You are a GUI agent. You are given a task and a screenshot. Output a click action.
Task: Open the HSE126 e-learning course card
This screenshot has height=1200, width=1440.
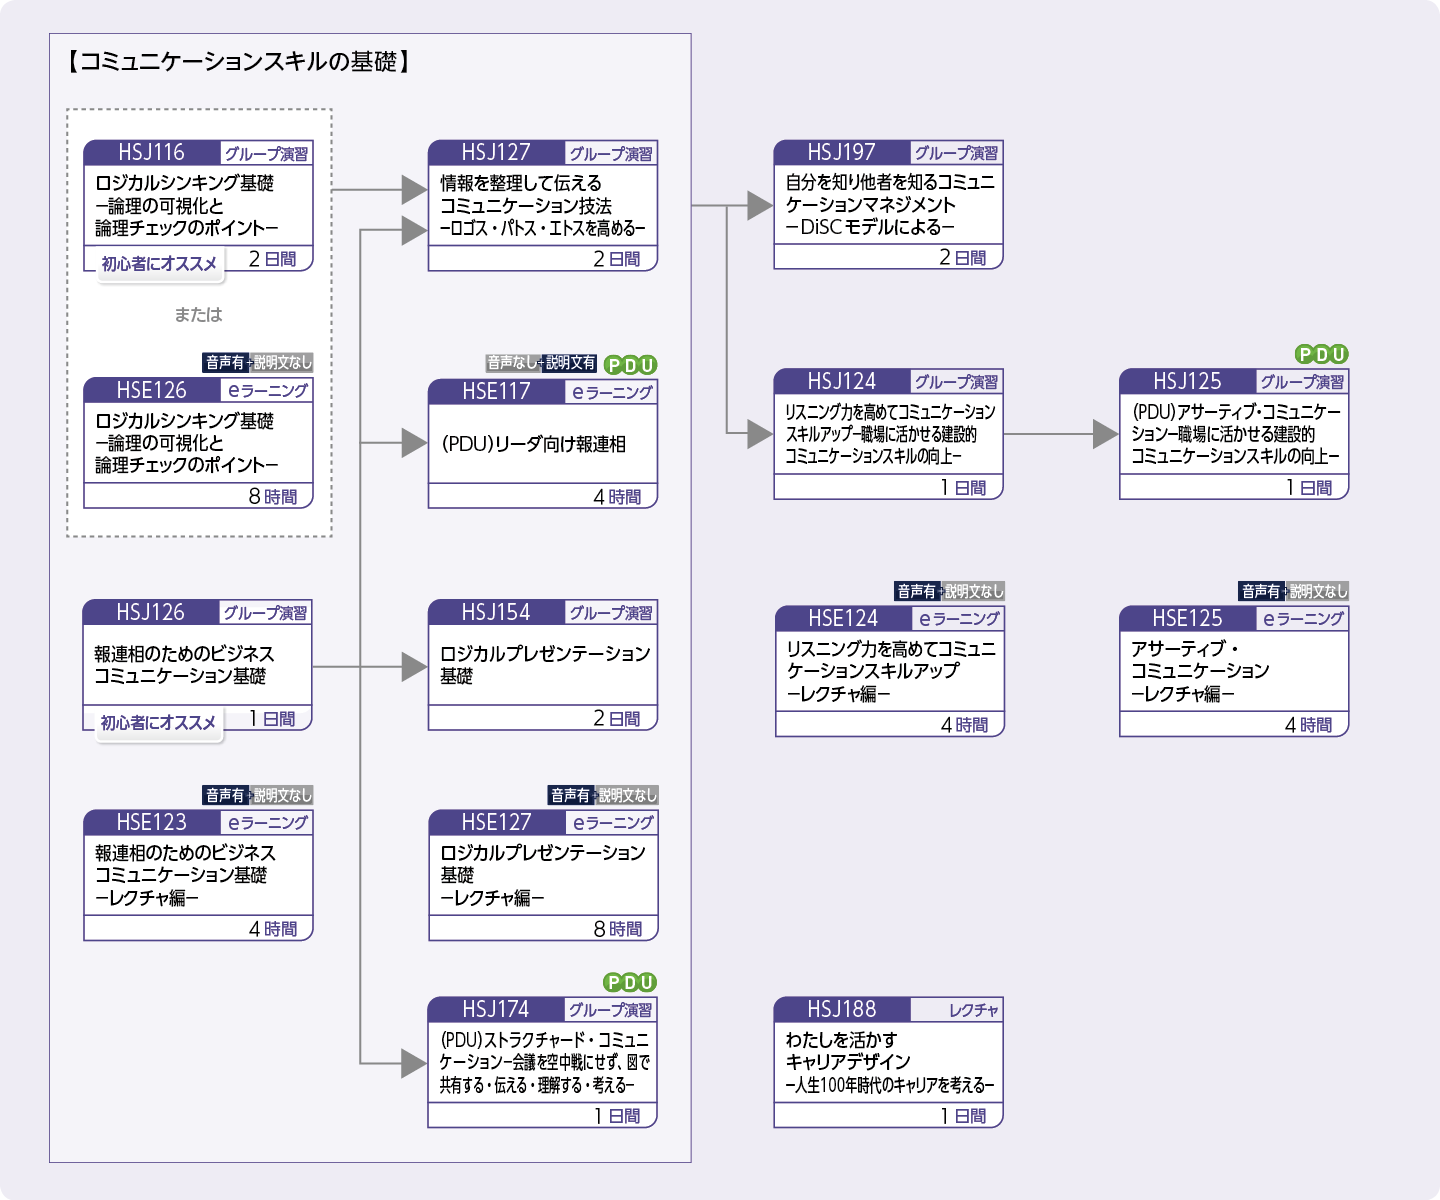(x=198, y=443)
